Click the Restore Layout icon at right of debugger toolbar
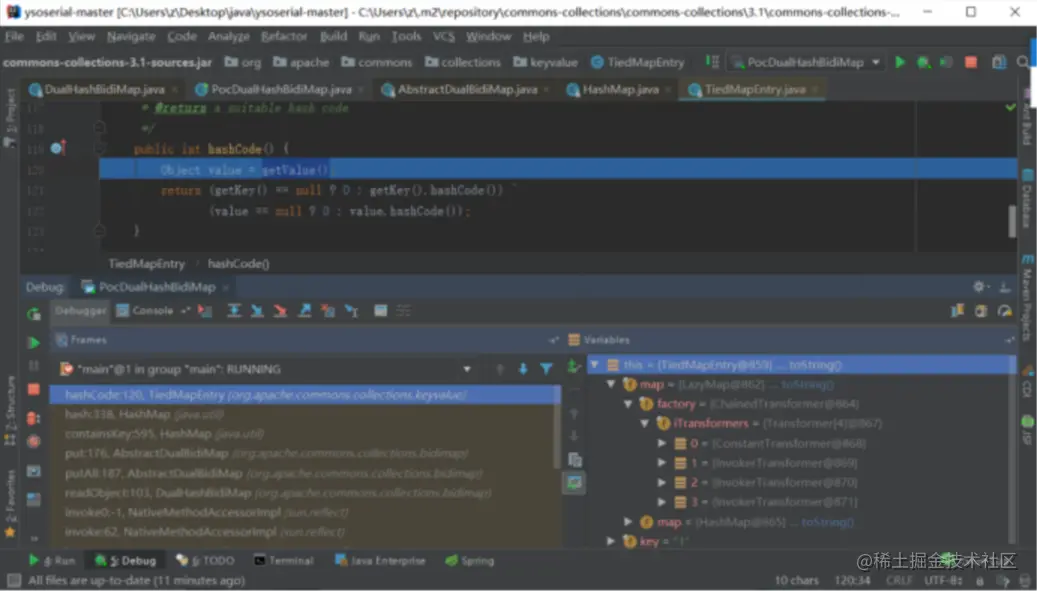 coord(957,311)
